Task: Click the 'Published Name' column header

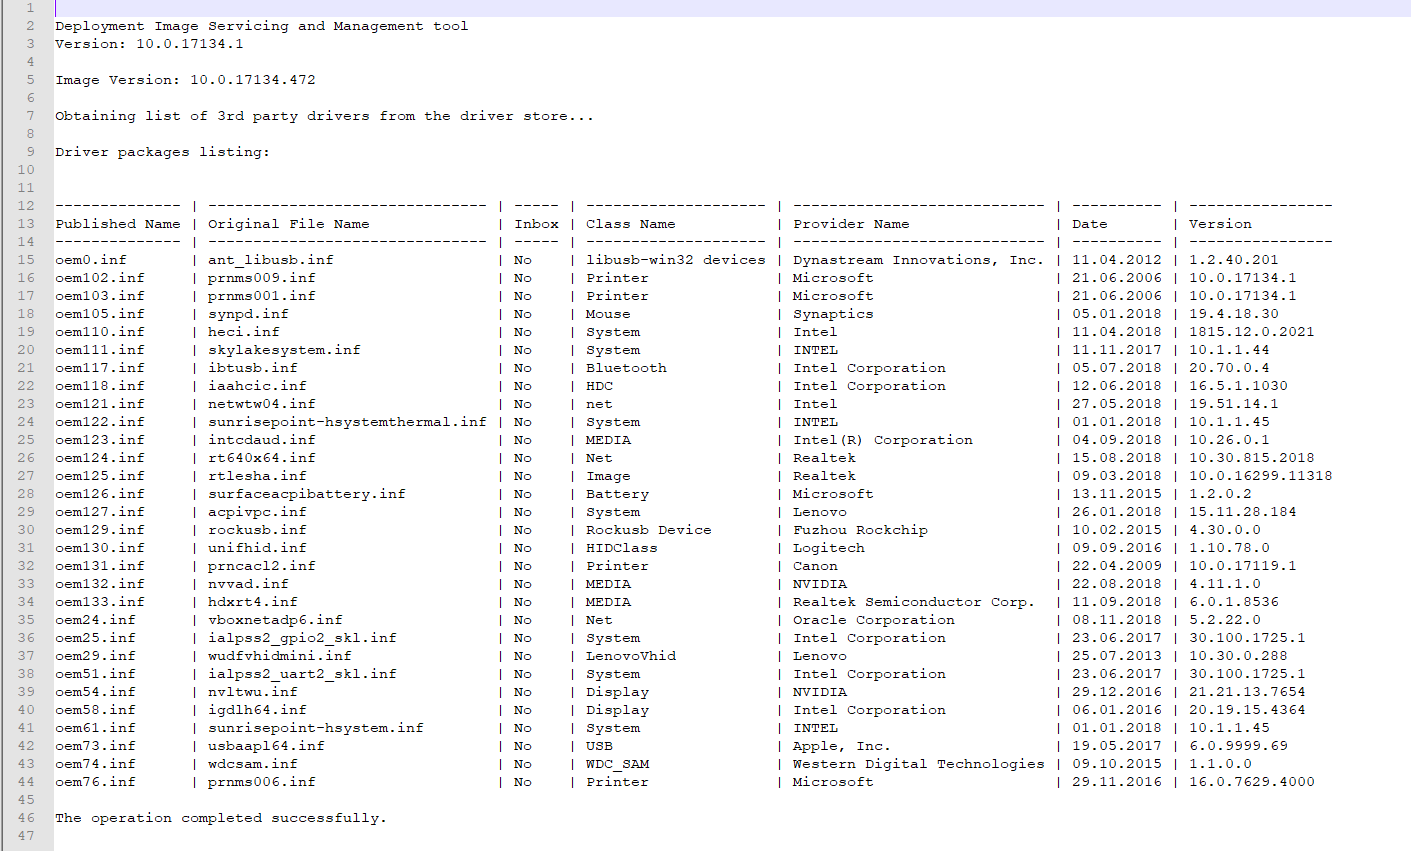Action: coord(118,224)
